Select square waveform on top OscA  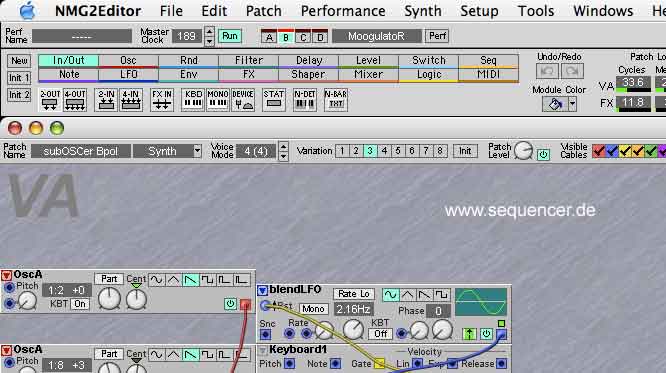[x=208, y=280]
